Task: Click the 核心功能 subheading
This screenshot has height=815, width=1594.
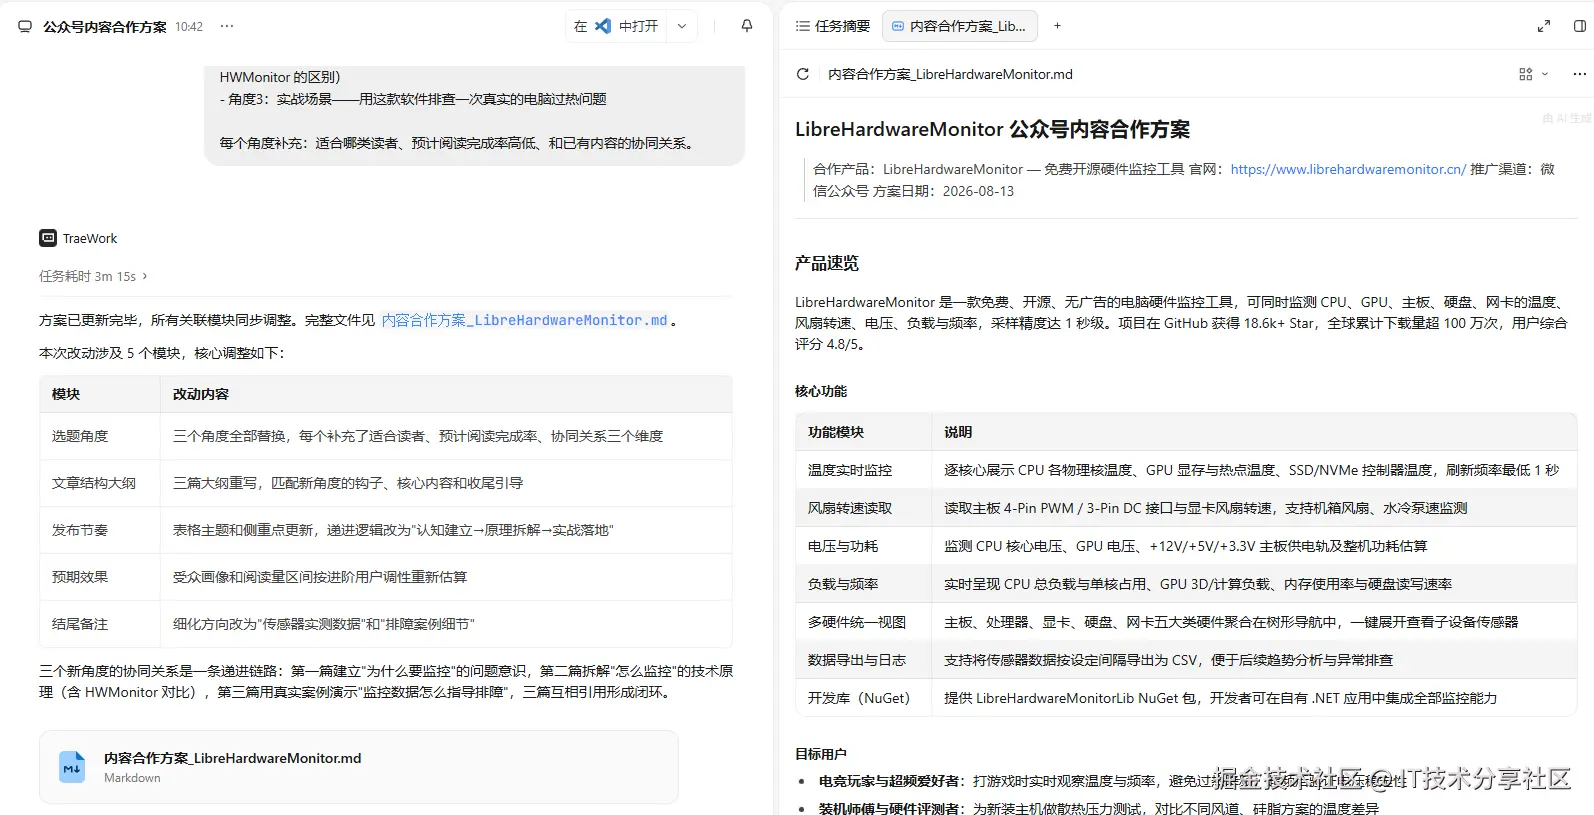Action: click(821, 391)
